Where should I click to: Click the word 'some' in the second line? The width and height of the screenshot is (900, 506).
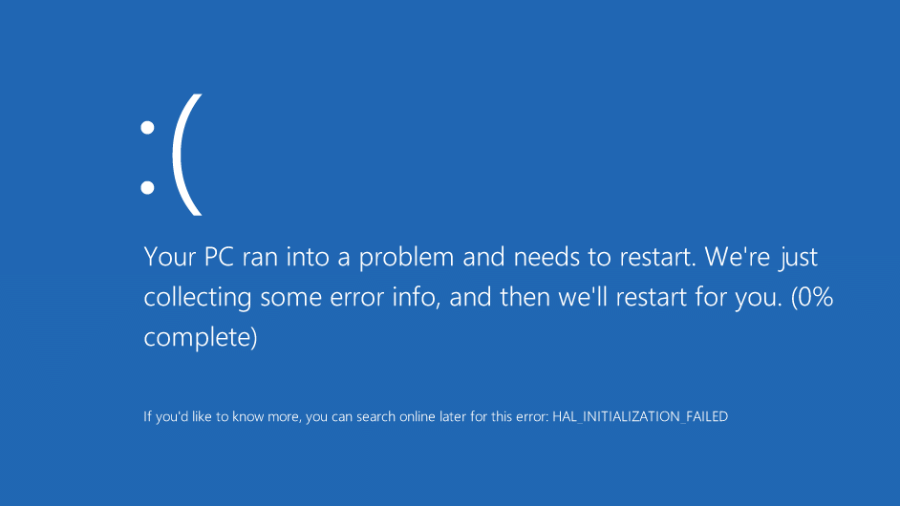coord(290,299)
